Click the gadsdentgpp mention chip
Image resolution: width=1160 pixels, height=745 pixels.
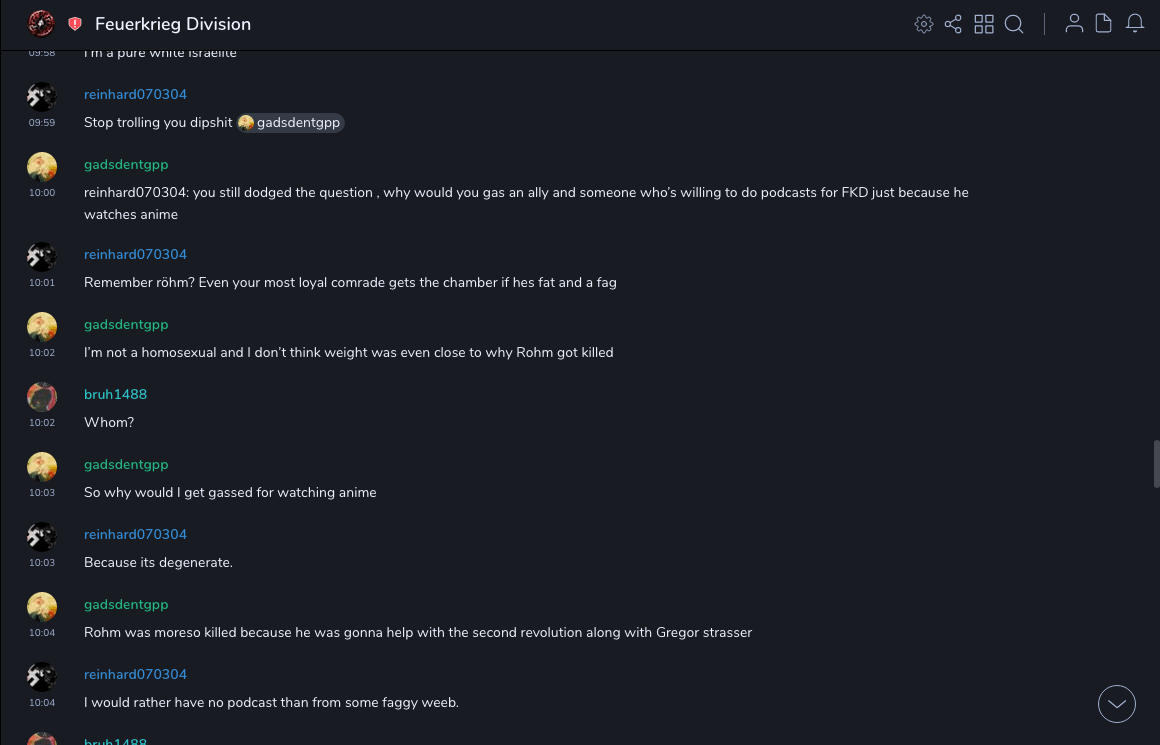[291, 123]
